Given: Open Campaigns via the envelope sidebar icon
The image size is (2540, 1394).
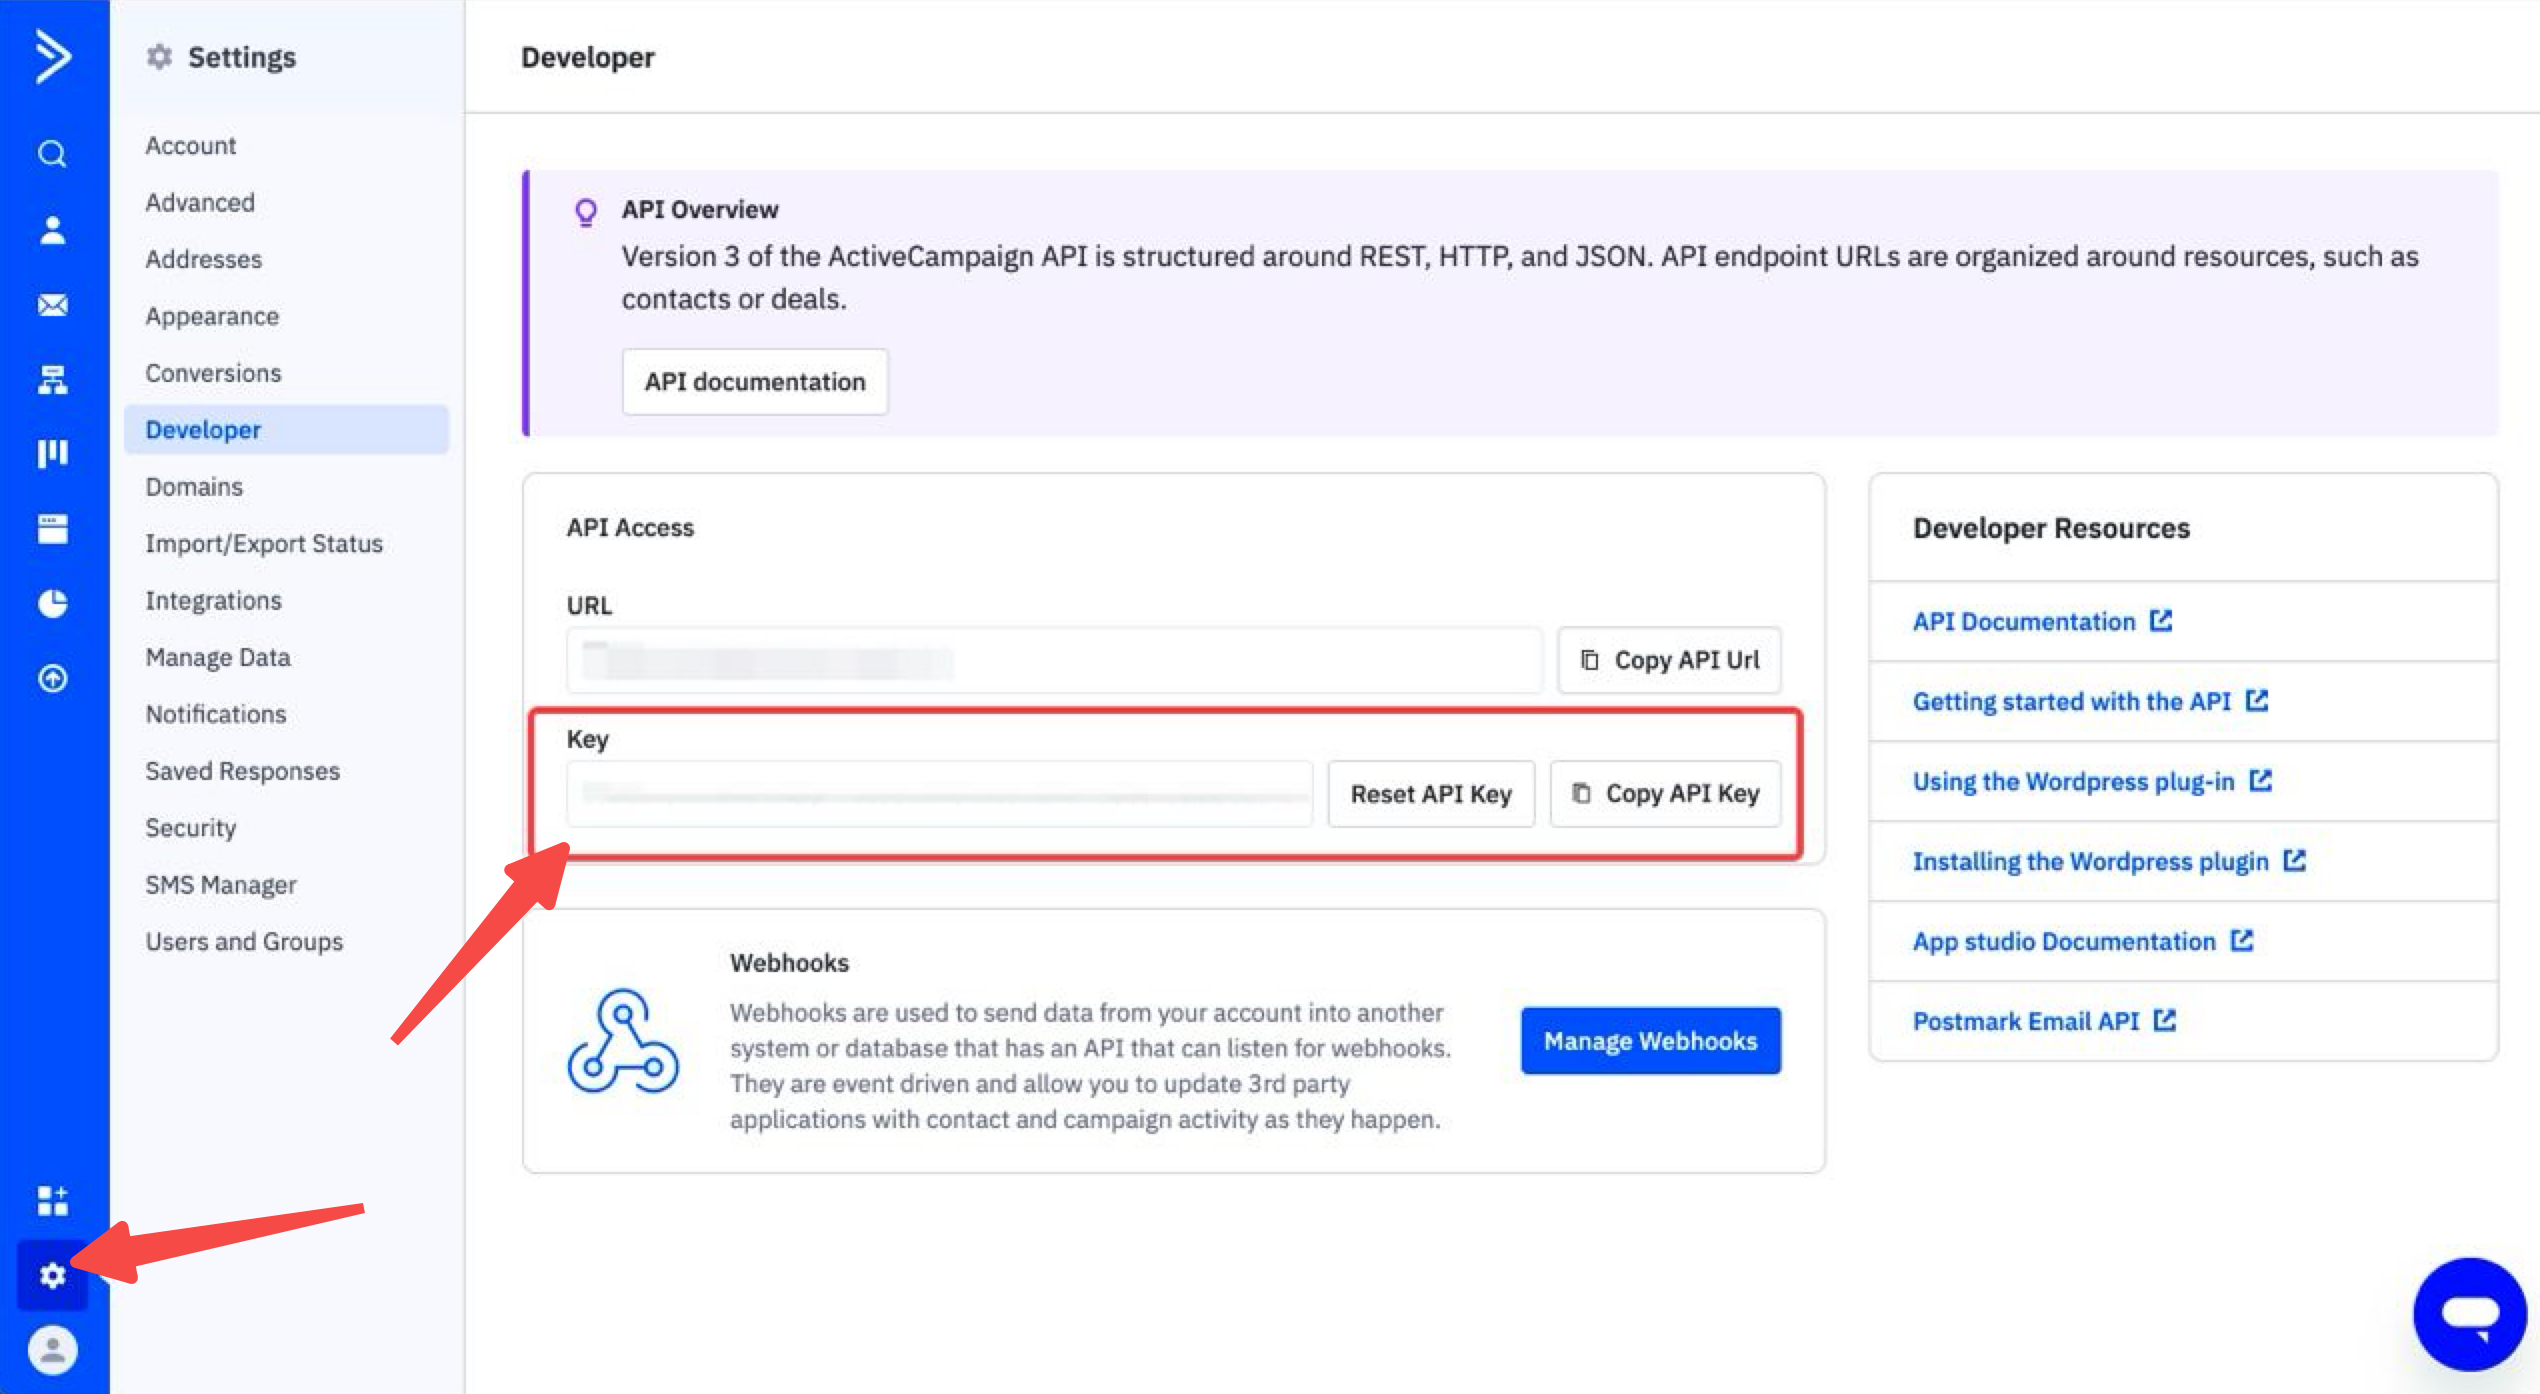Looking at the screenshot, I should tap(52, 305).
